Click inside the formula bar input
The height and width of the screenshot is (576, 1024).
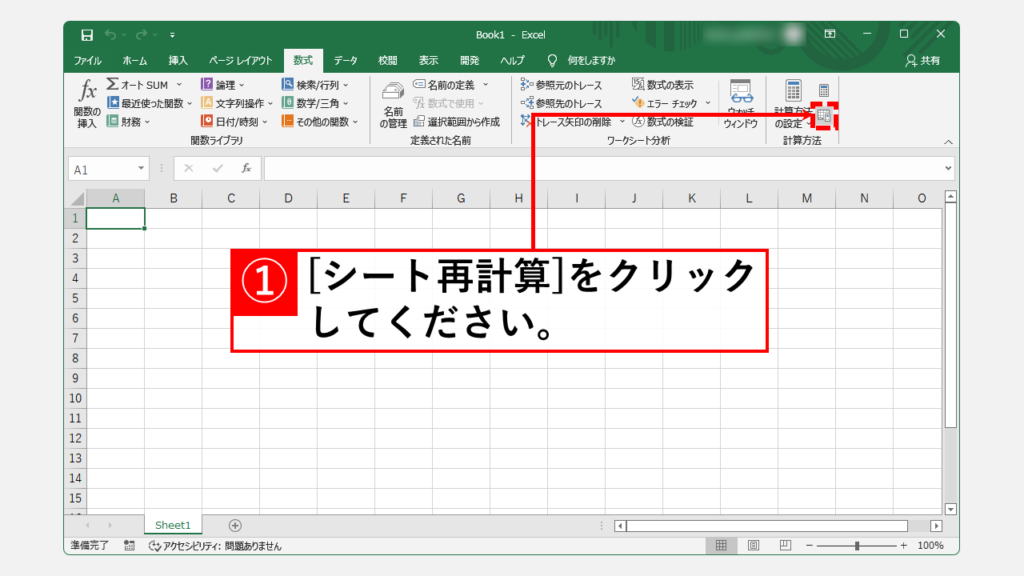coord(600,169)
